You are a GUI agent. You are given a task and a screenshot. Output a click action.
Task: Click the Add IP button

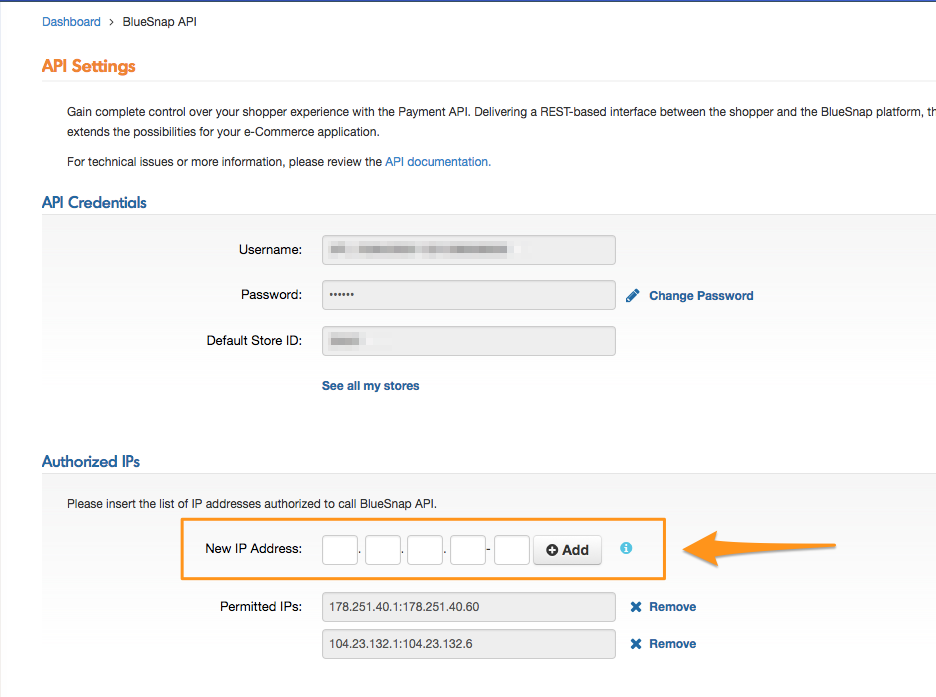click(567, 550)
